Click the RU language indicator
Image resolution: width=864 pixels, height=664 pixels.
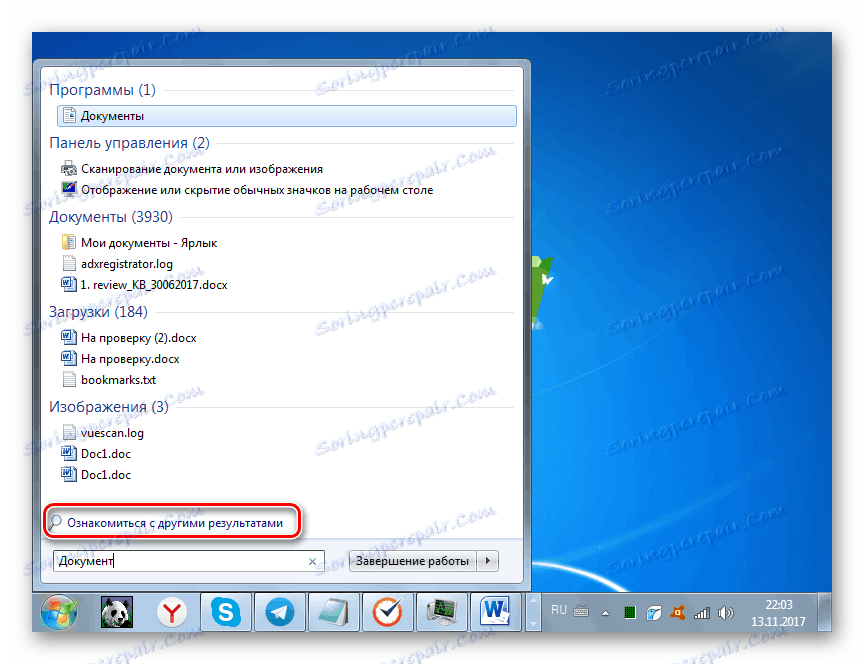pos(559,610)
